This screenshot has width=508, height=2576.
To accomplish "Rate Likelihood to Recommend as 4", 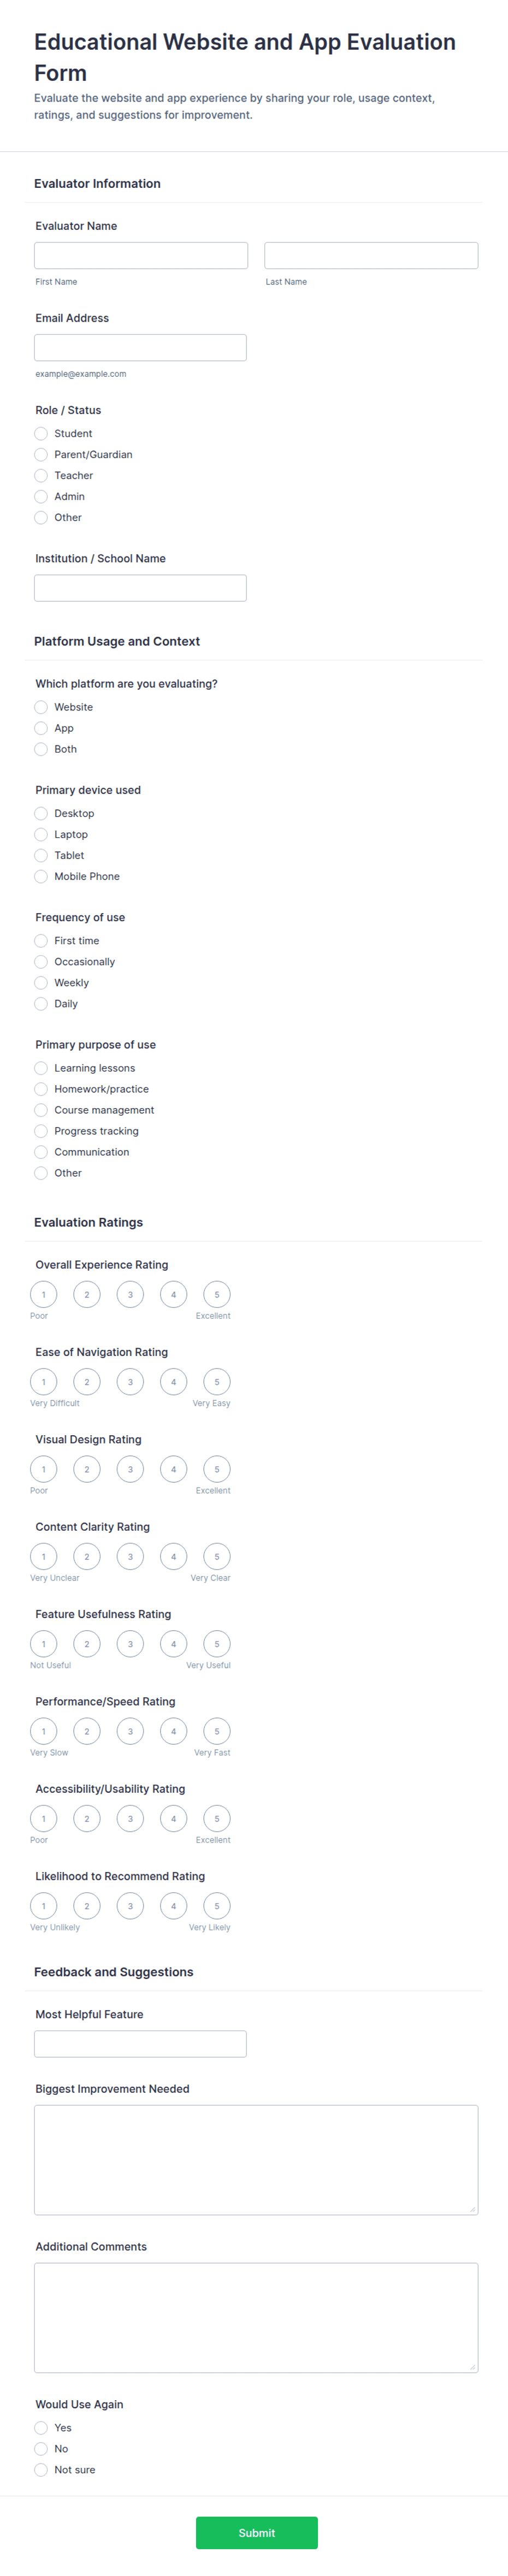I will click(173, 1906).
